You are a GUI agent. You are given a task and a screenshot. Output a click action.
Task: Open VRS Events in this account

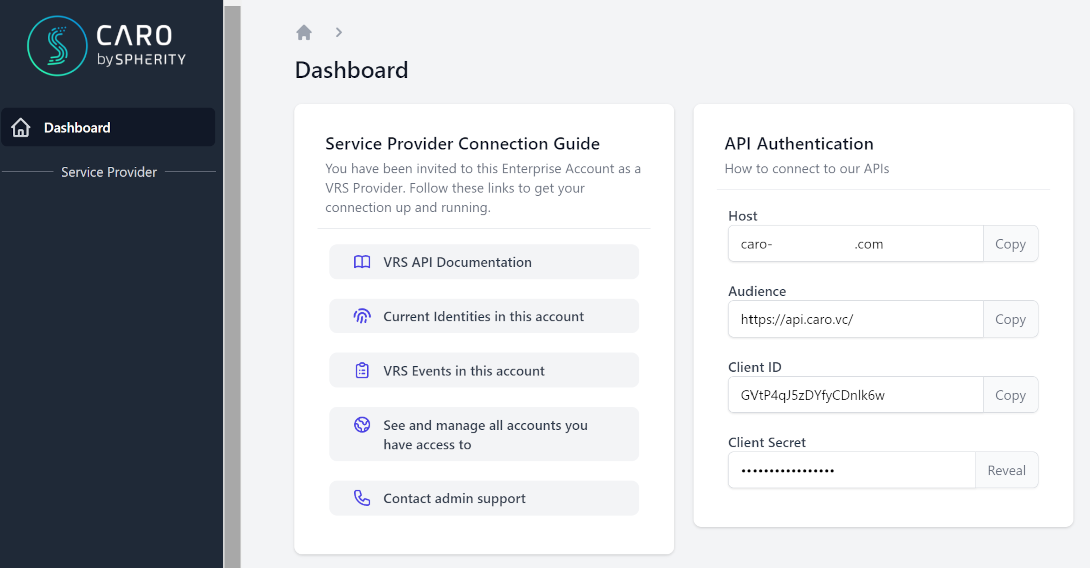(x=484, y=371)
